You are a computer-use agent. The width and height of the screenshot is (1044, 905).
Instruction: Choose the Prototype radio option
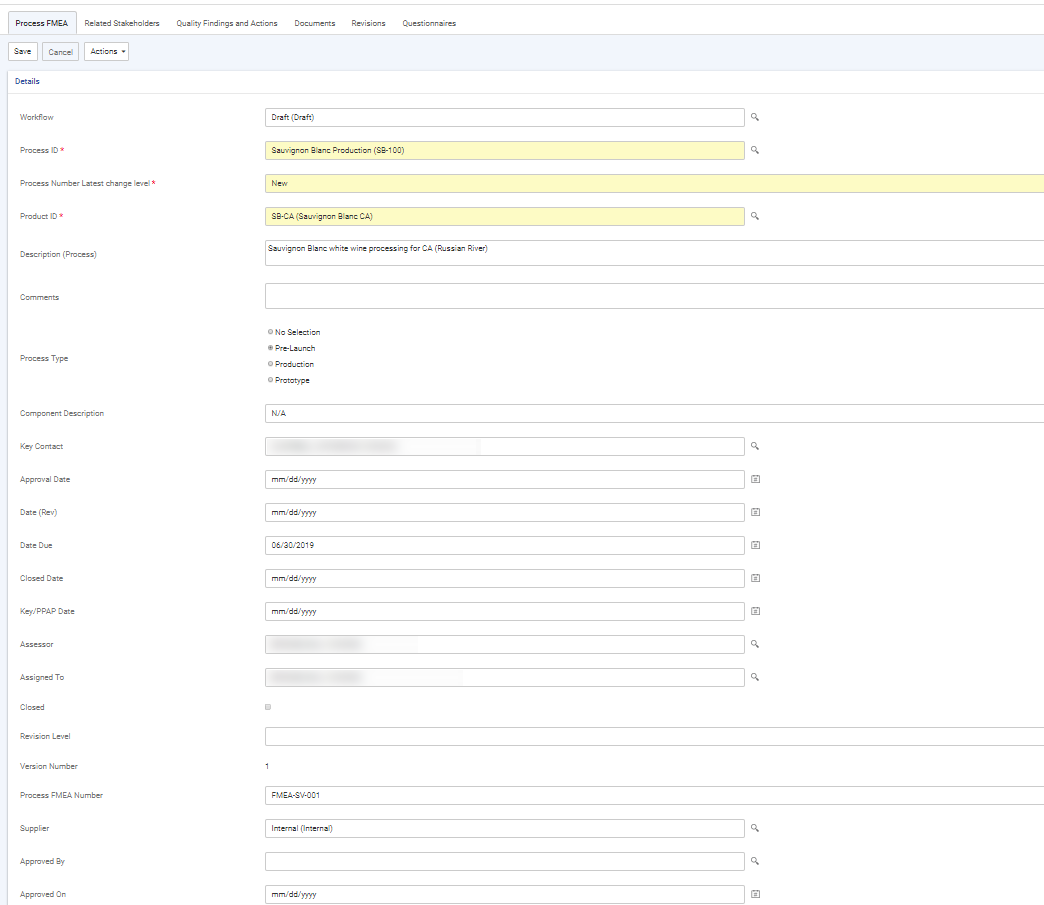(x=270, y=380)
